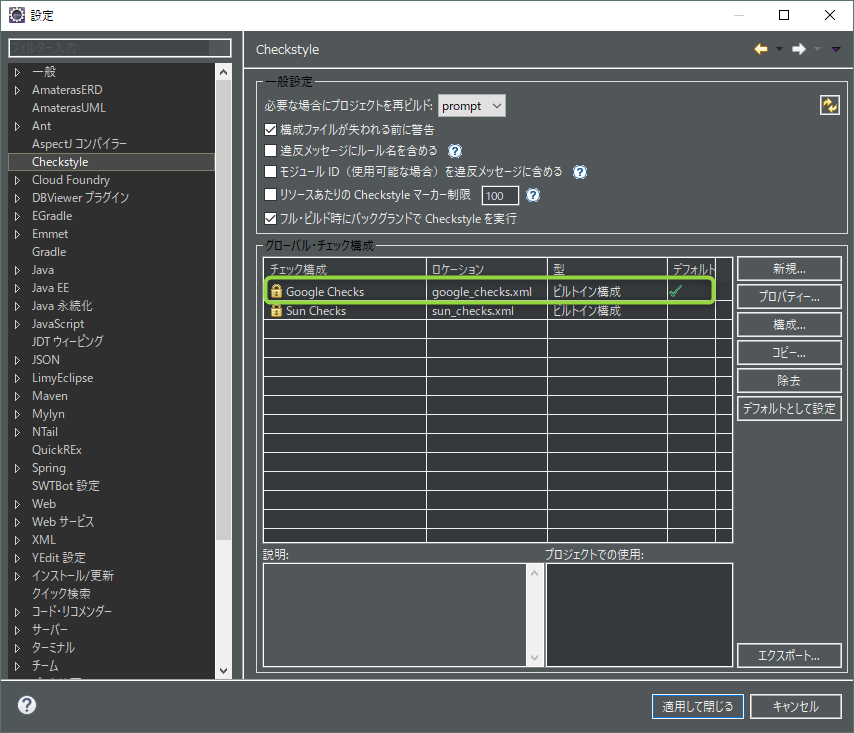Click the プロジェクトでの使用 list box

(x=639, y=615)
